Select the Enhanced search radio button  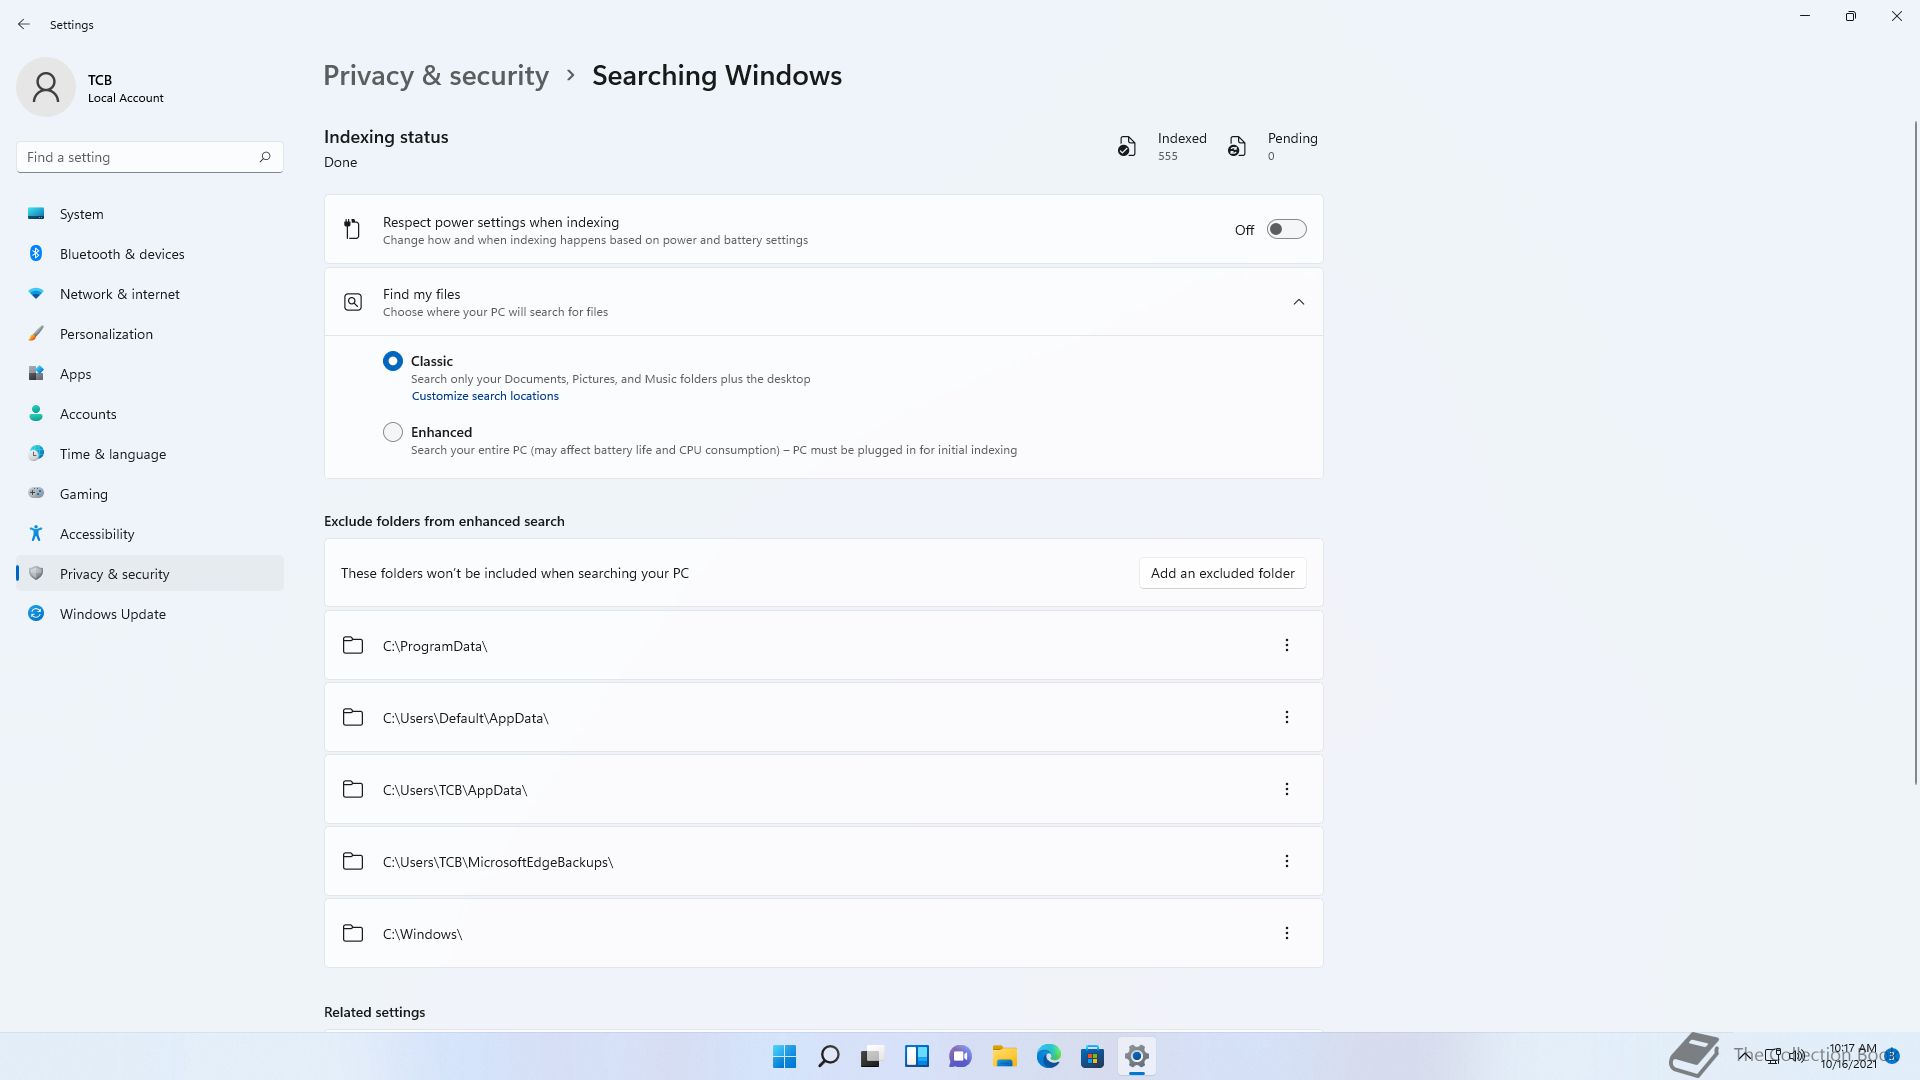[x=393, y=432]
